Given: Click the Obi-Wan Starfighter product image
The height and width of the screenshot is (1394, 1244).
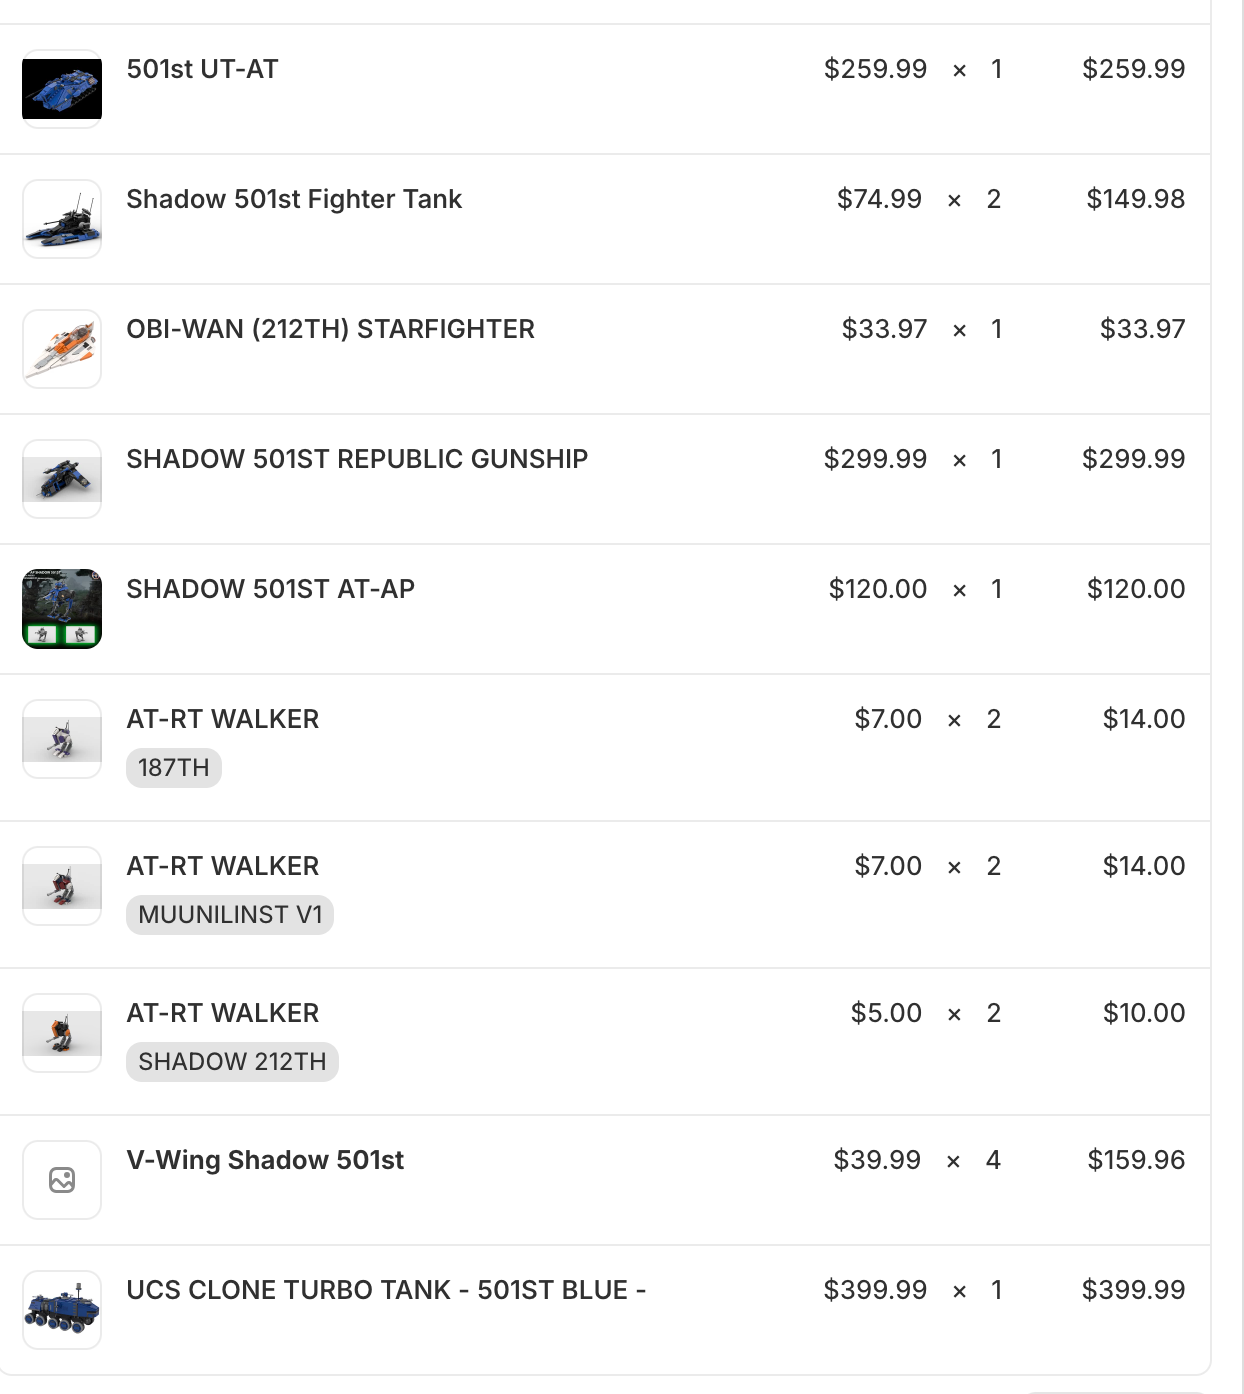Looking at the screenshot, I should tap(62, 349).
